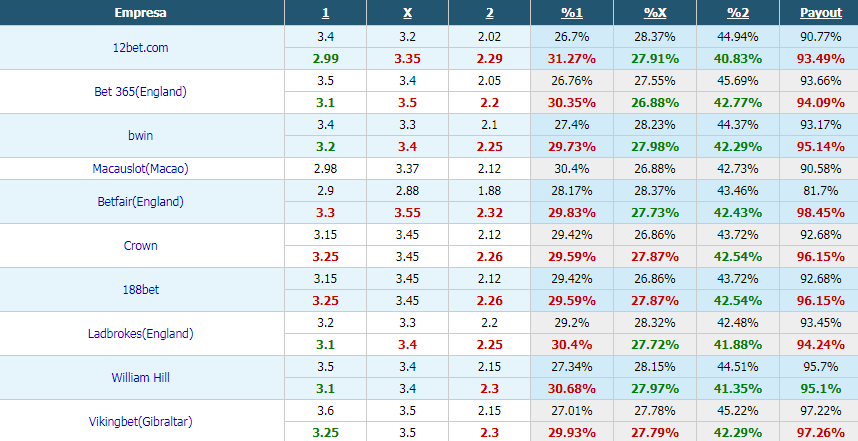Open the Ladbrokes(England) link
This screenshot has width=858, height=441.
tap(141, 333)
